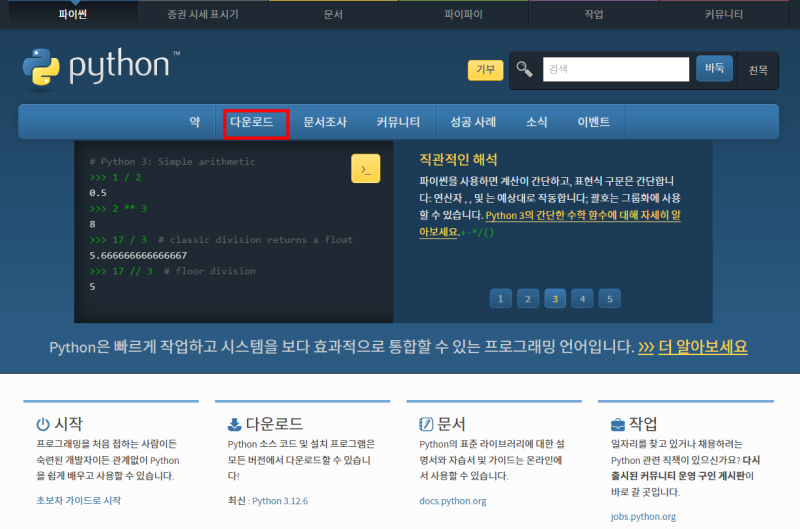Open the 파이파이 top tab
Viewport: 800px width, 529px height.
tap(463, 14)
